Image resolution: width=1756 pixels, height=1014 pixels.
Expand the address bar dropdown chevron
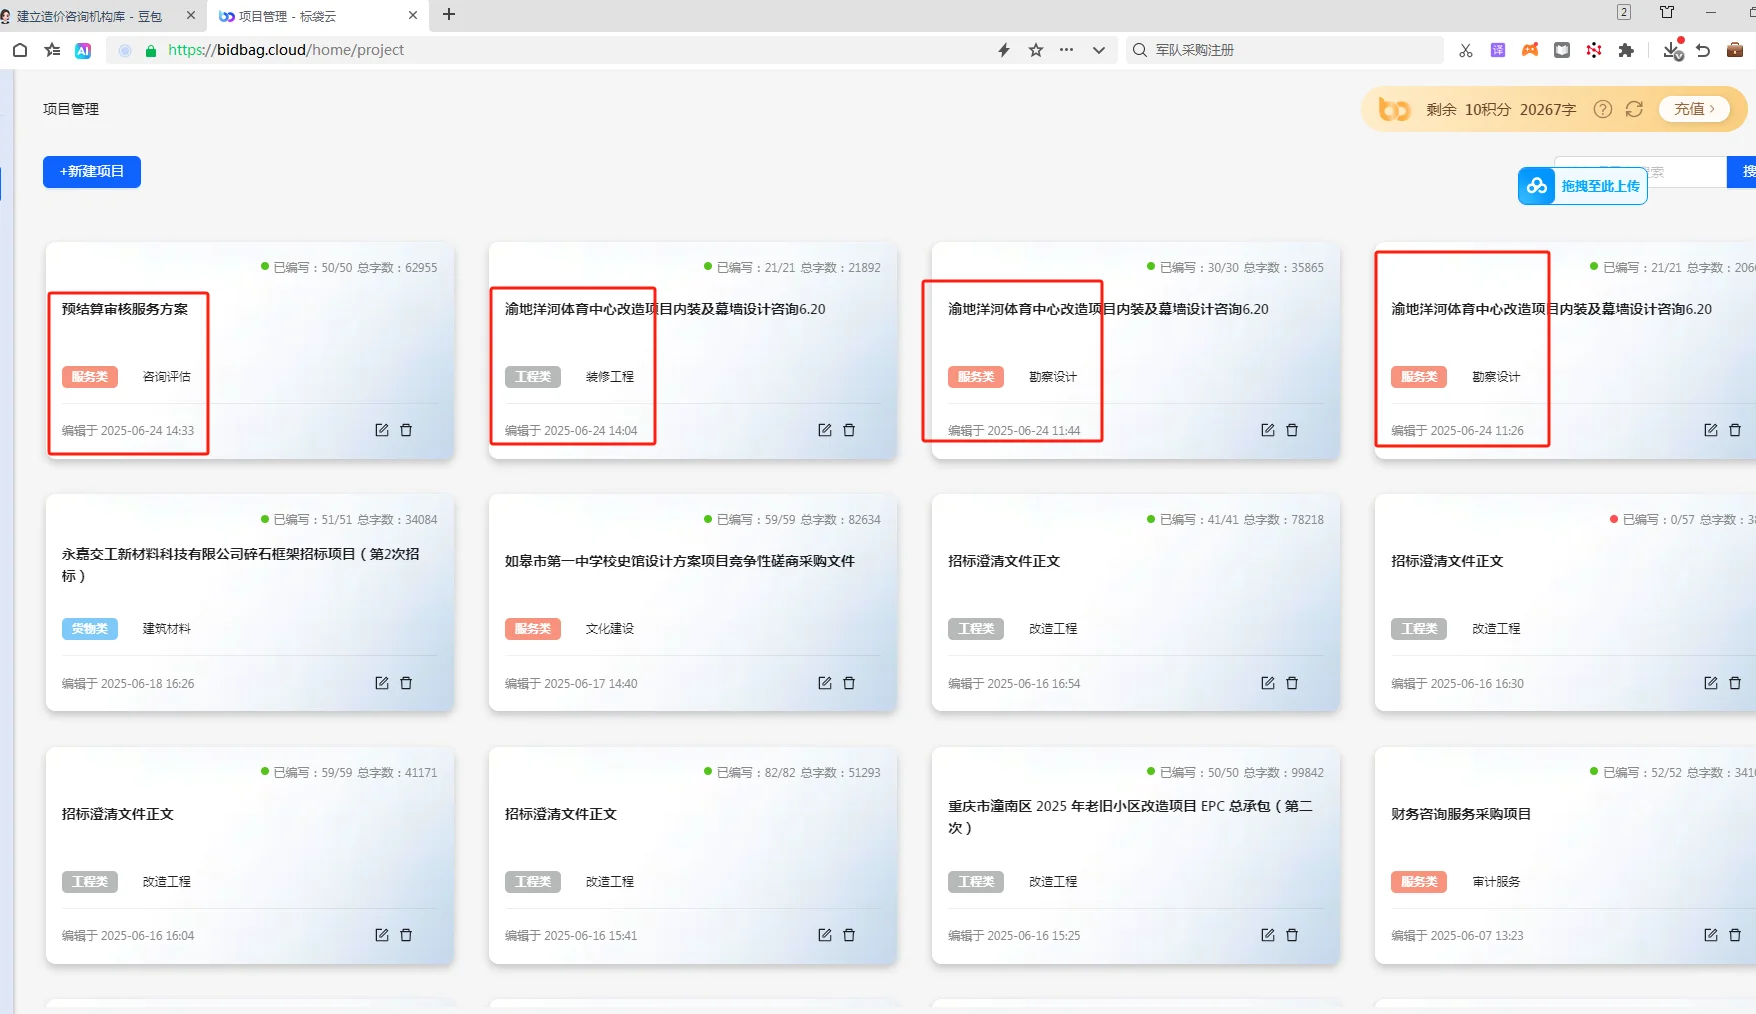(x=1099, y=50)
